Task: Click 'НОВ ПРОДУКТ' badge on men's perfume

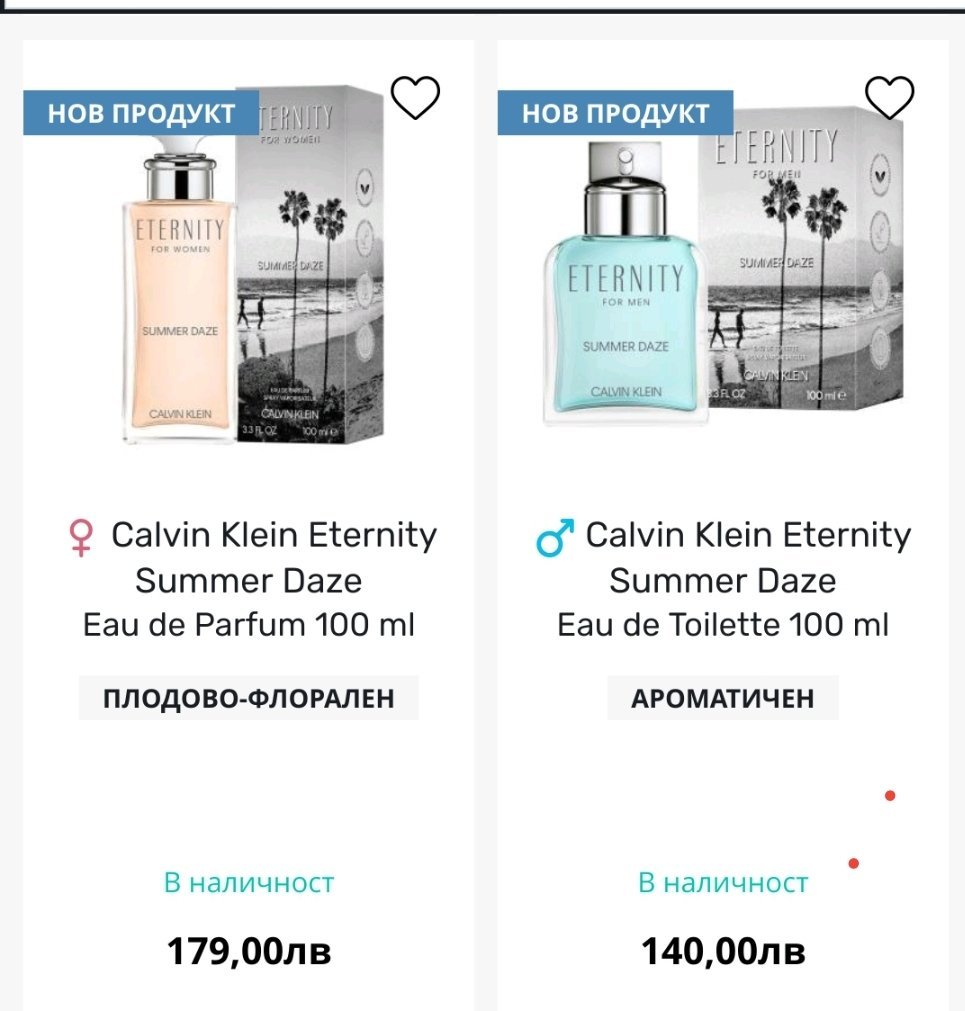Action: [x=615, y=113]
